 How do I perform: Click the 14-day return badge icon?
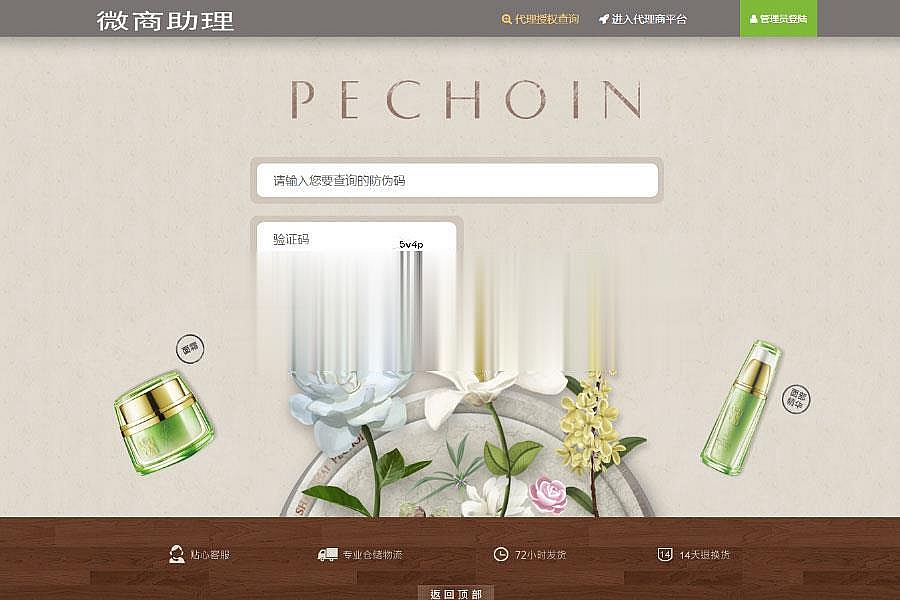(665, 554)
